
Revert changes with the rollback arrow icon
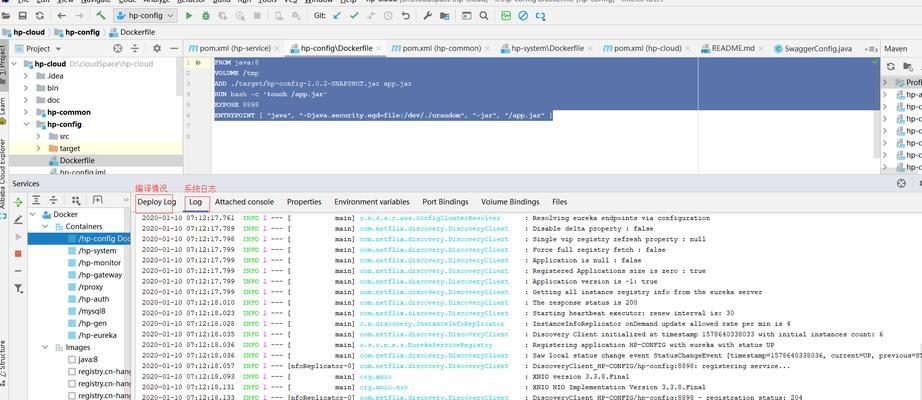tap(405, 16)
